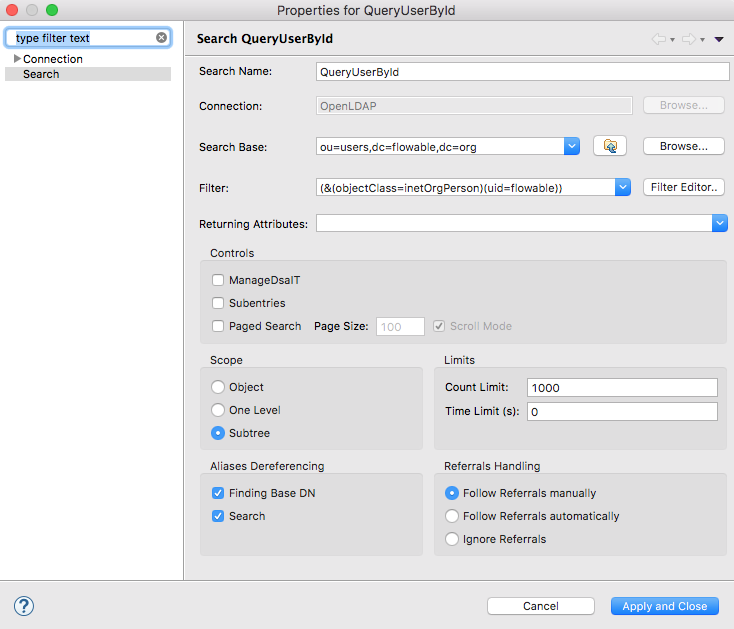Clear the filter text with the X icon
The height and width of the screenshot is (629, 734).
point(161,38)
